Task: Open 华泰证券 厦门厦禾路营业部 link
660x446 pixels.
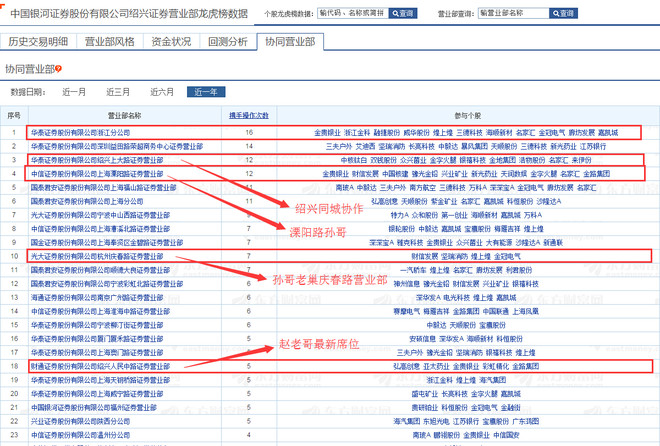Action: coord(97,339)
